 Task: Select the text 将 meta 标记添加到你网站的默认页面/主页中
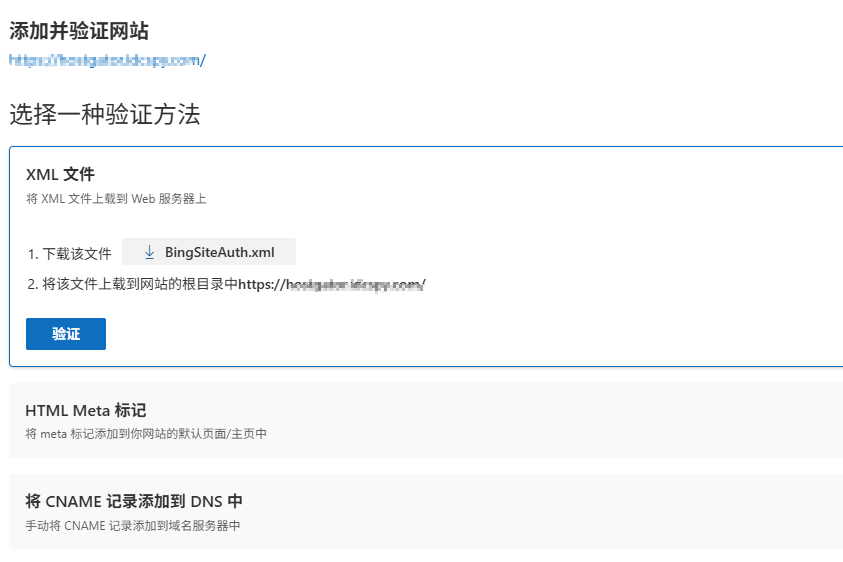click(x=146, y=433)
